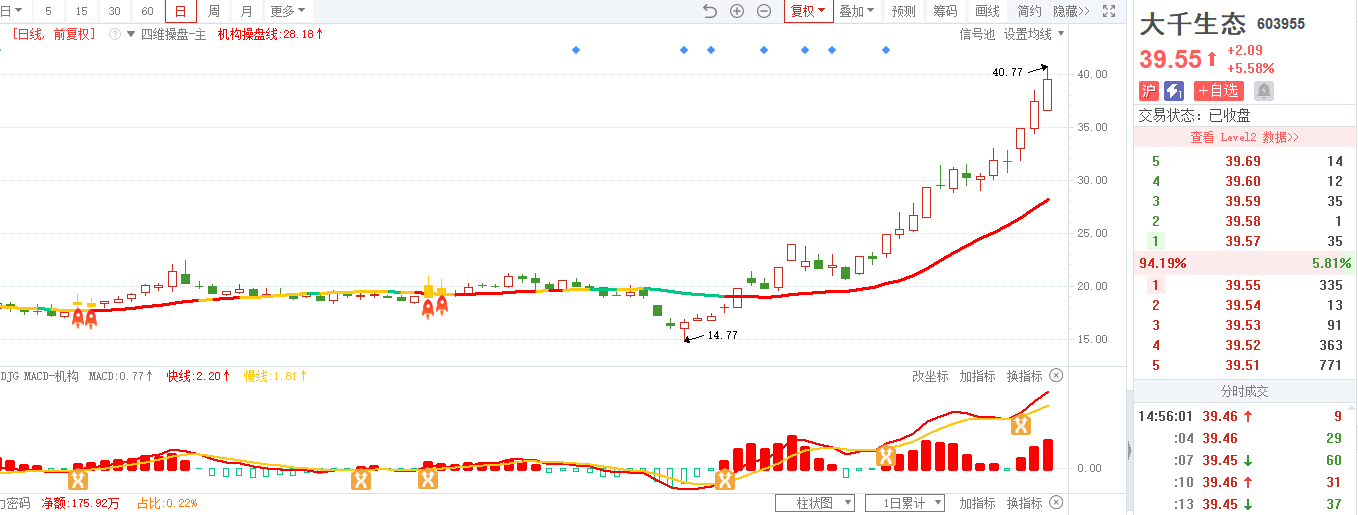Image resolution: width=1358 pixels, height=515 pixels.
Task: Click the 机构操盘线:28.18 value
Action: pos(270,34)
